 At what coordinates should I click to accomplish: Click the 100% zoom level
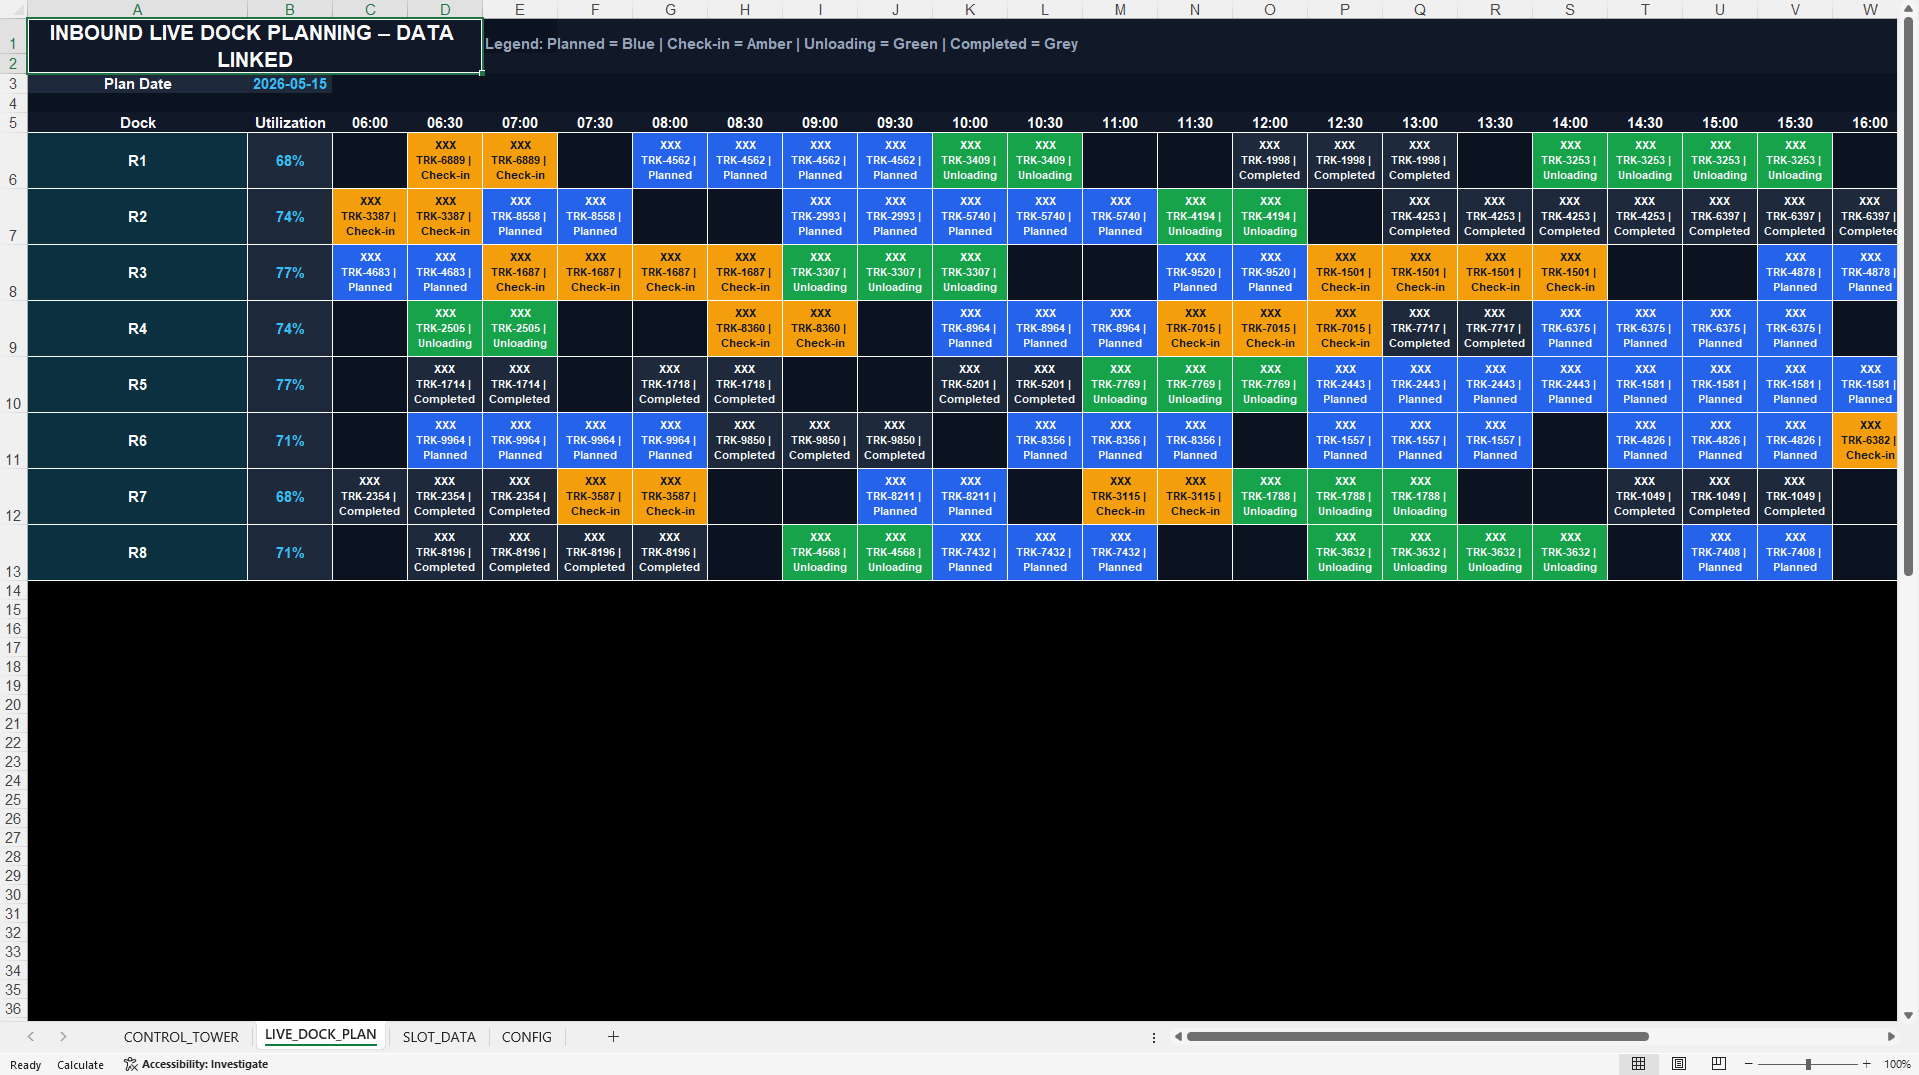(x=1897, y=1065)
